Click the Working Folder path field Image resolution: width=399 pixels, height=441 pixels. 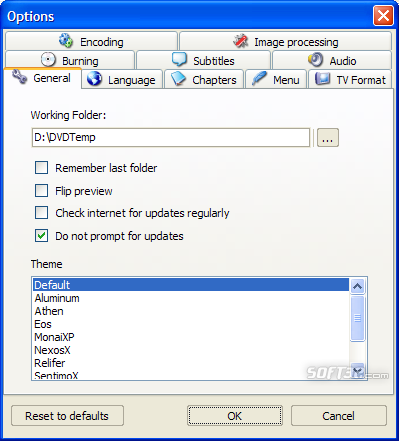pyautogui.click(x=171, y=137)
